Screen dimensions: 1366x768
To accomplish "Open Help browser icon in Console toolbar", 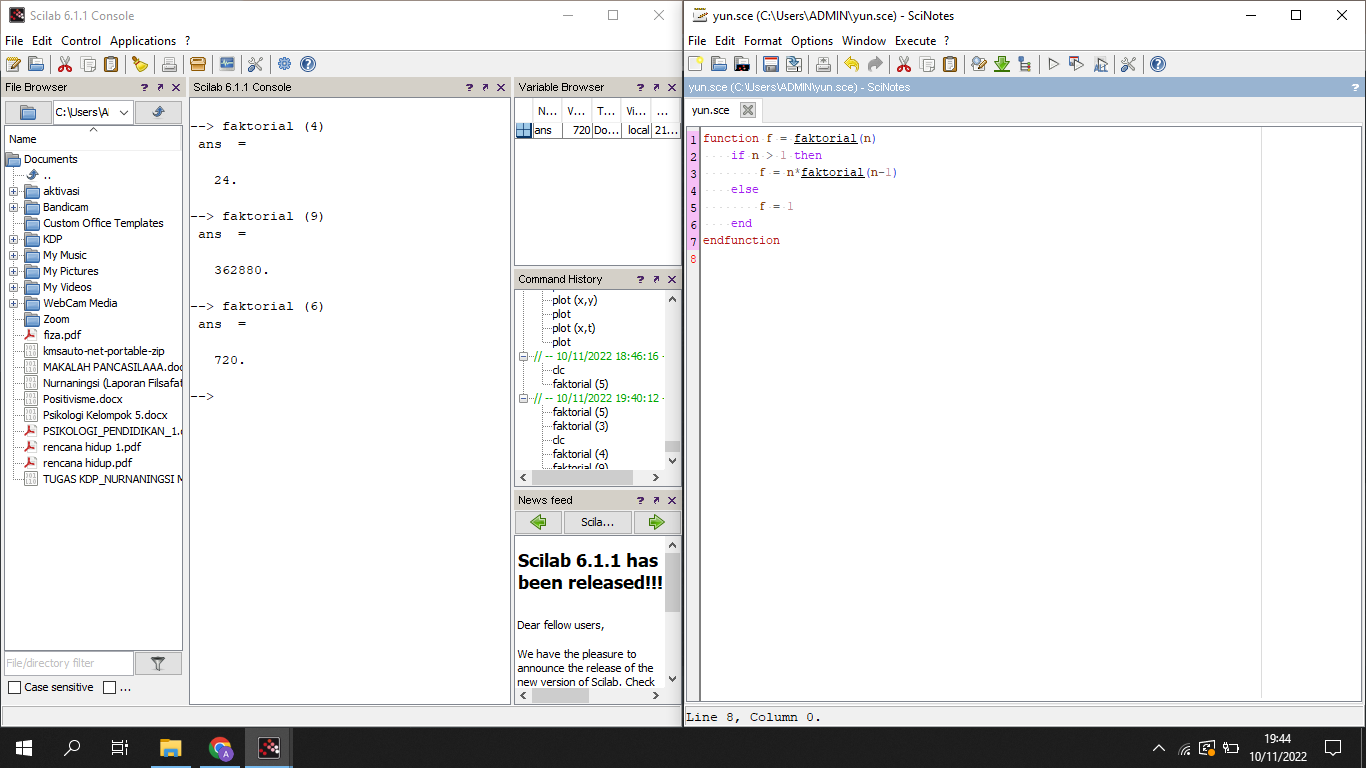I will [x=308, y=64].
